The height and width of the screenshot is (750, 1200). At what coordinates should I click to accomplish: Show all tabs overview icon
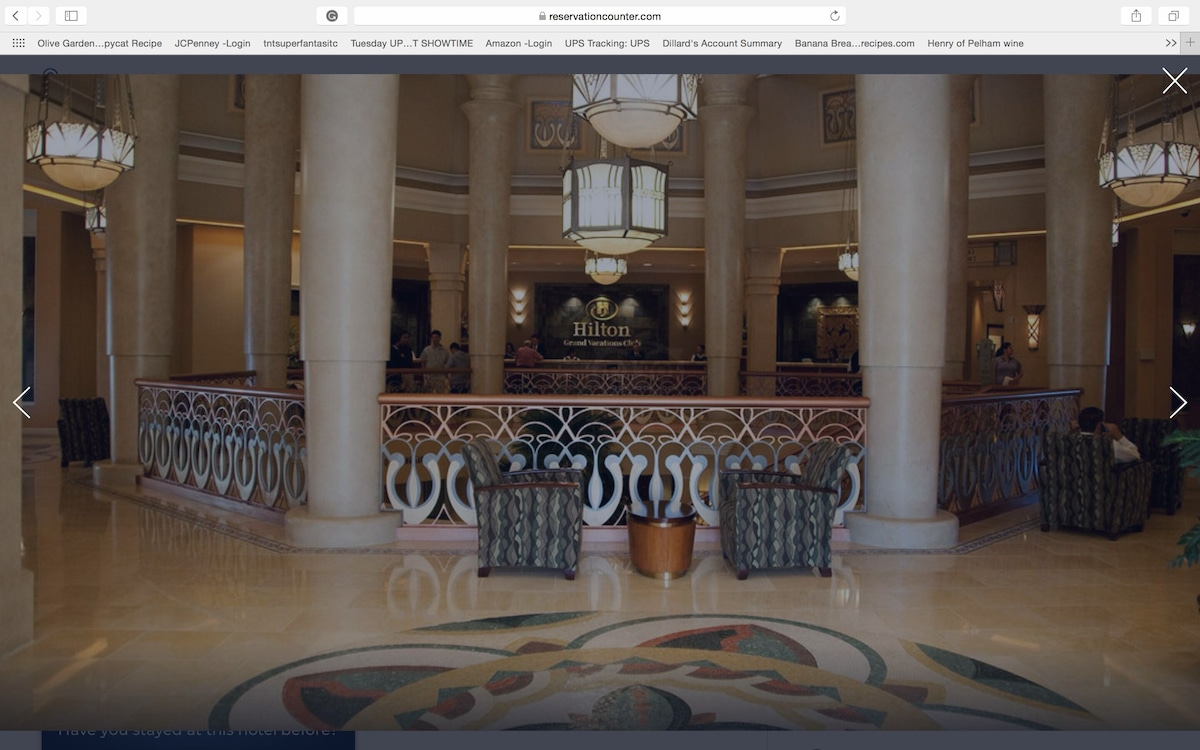1172,16
